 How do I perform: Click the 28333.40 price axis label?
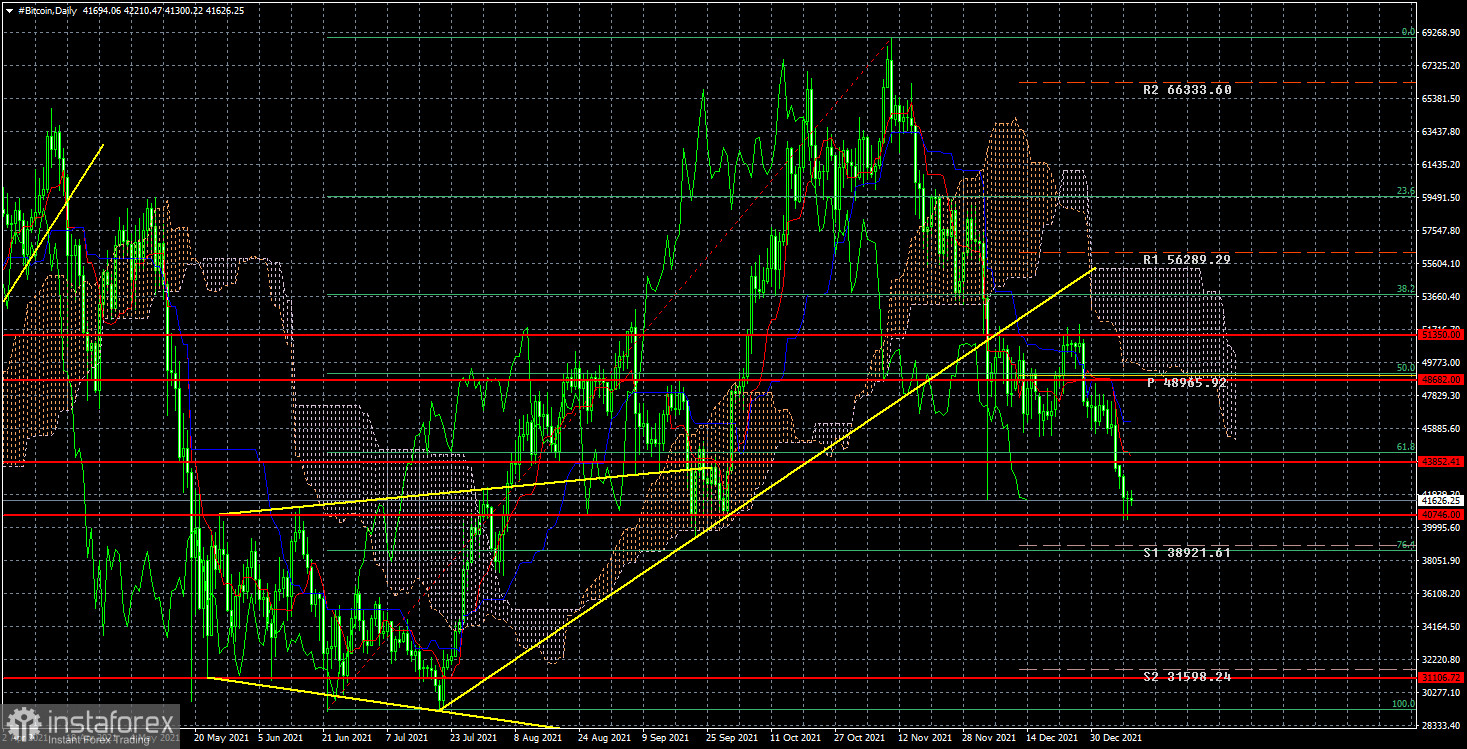coord(1442,726)
